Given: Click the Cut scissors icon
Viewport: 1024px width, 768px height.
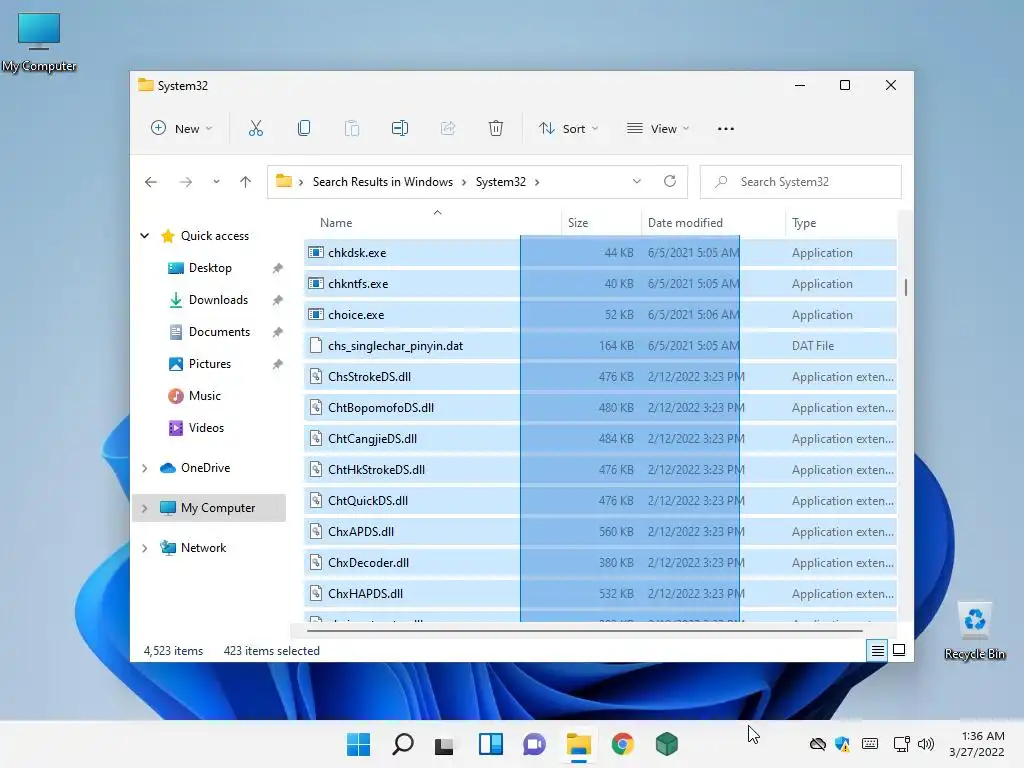Looking at the screenshot, I should pos(255,129).
